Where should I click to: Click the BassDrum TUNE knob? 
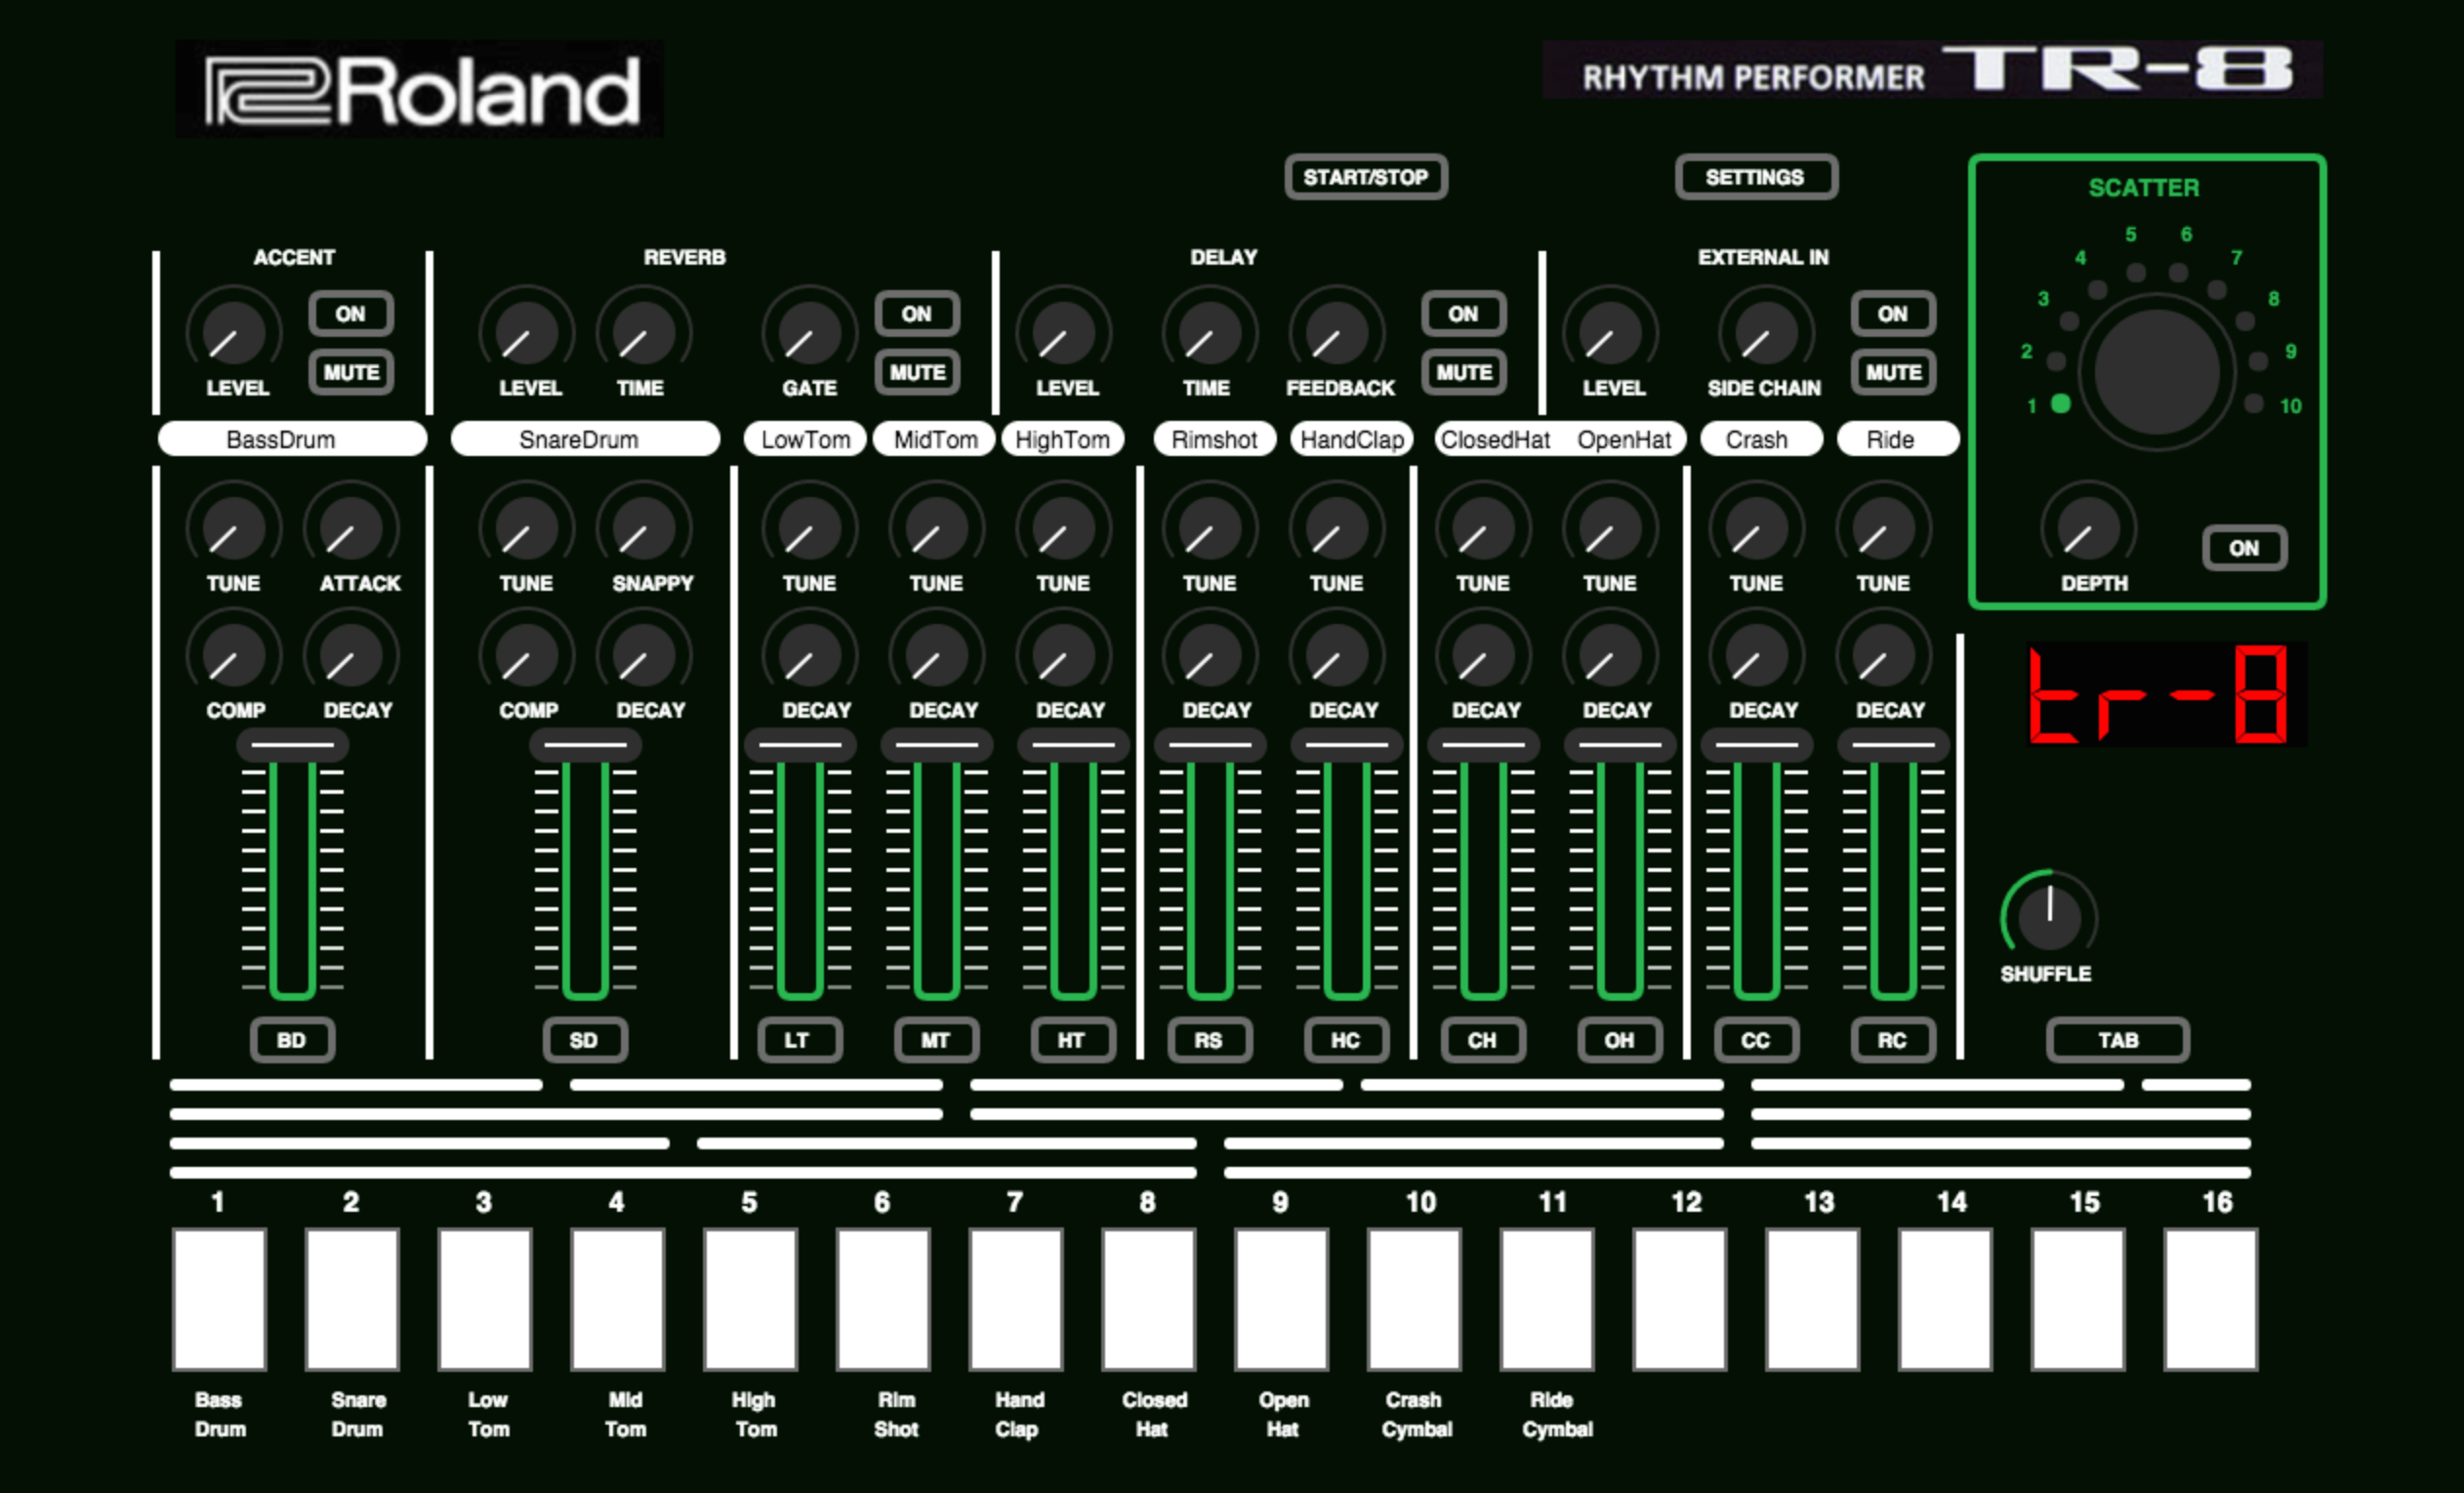tap(233, 528)
